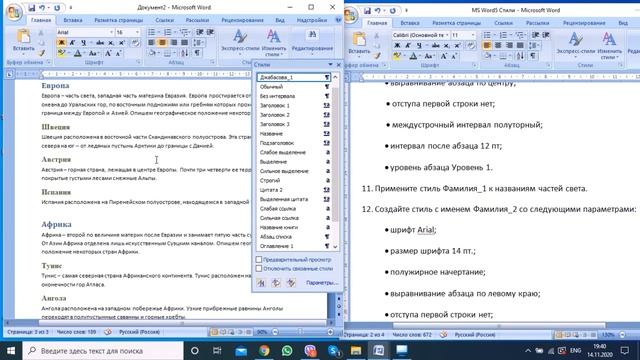This screenshot has width=640, height=360.
Task: Open Manage Styles in the Styles pane
Action: pyautogui.click(x=291, y=283)
